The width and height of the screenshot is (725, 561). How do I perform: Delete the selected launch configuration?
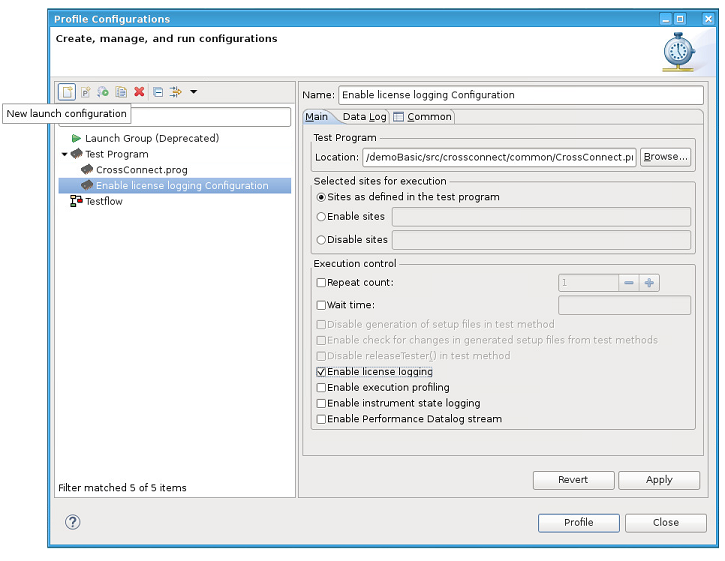(139, 92)
